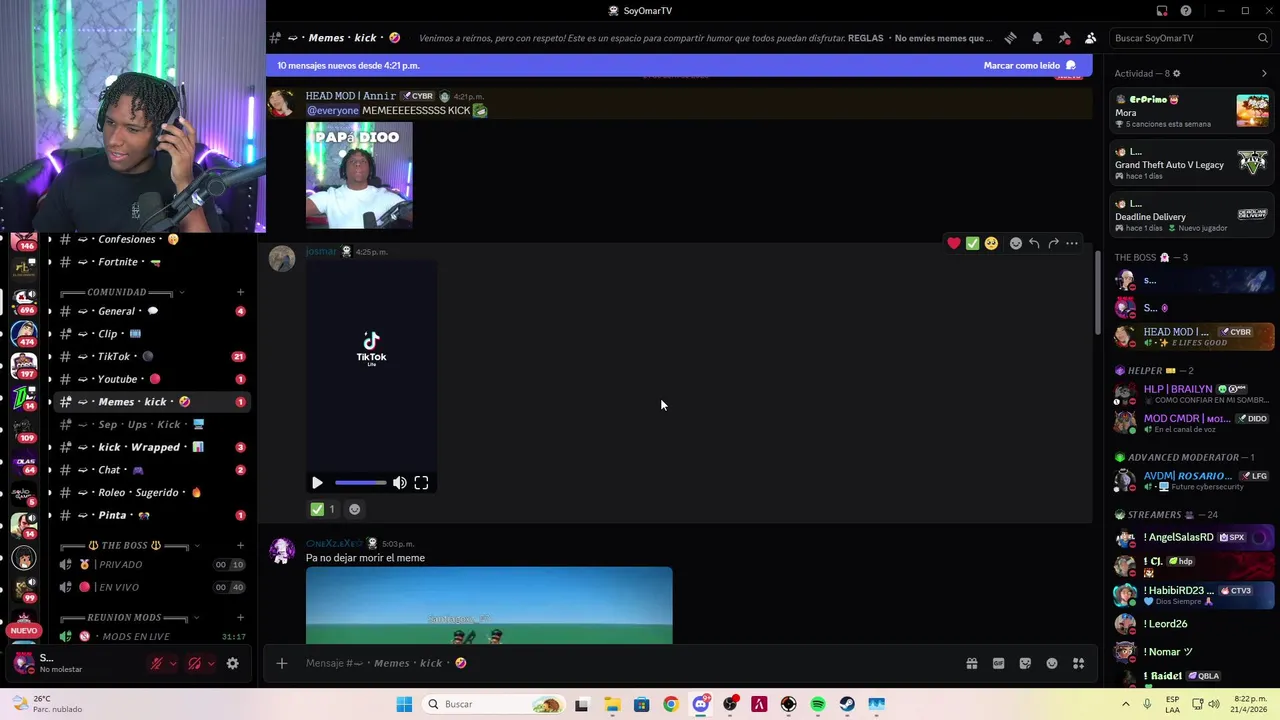
Task: Open the Pa no dejar morir el meme image
Action: click(x=489, y=606)
